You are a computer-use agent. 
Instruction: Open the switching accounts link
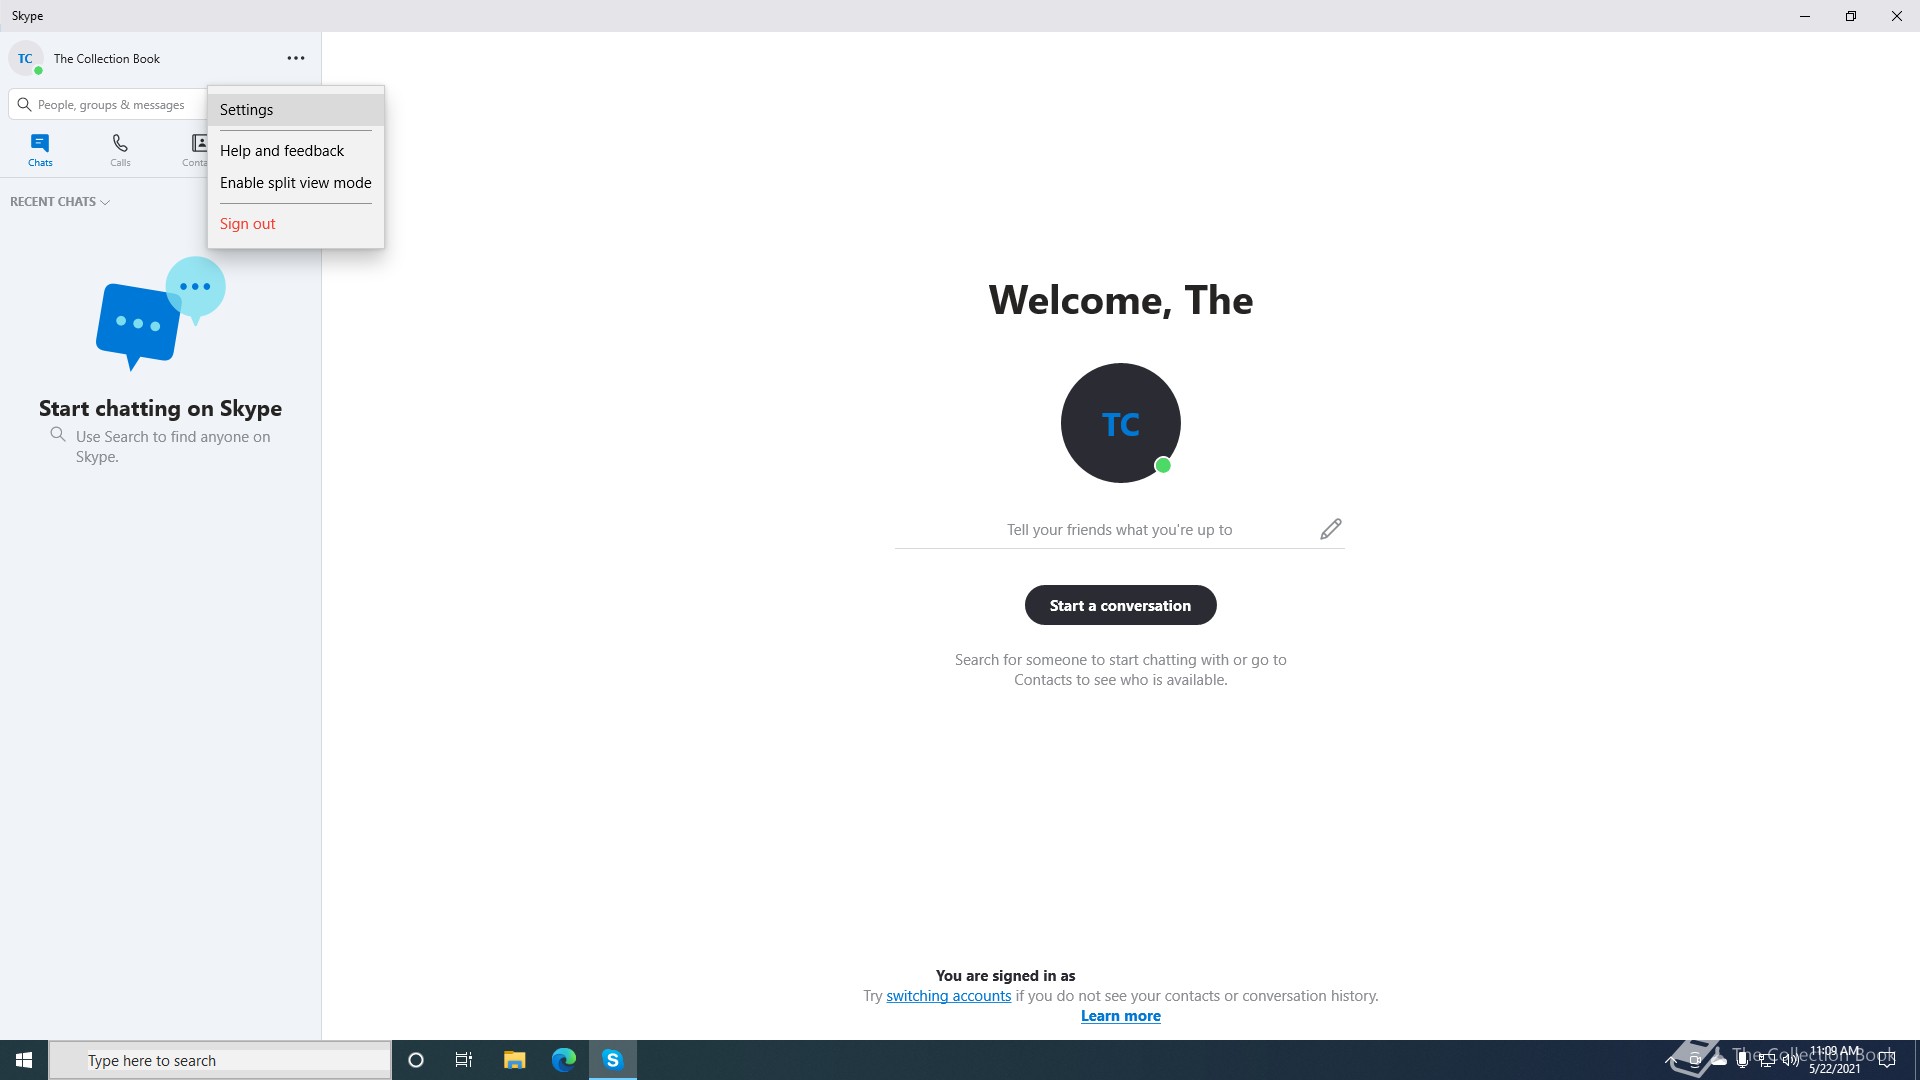pyautogui.click(x=948, y=996)
